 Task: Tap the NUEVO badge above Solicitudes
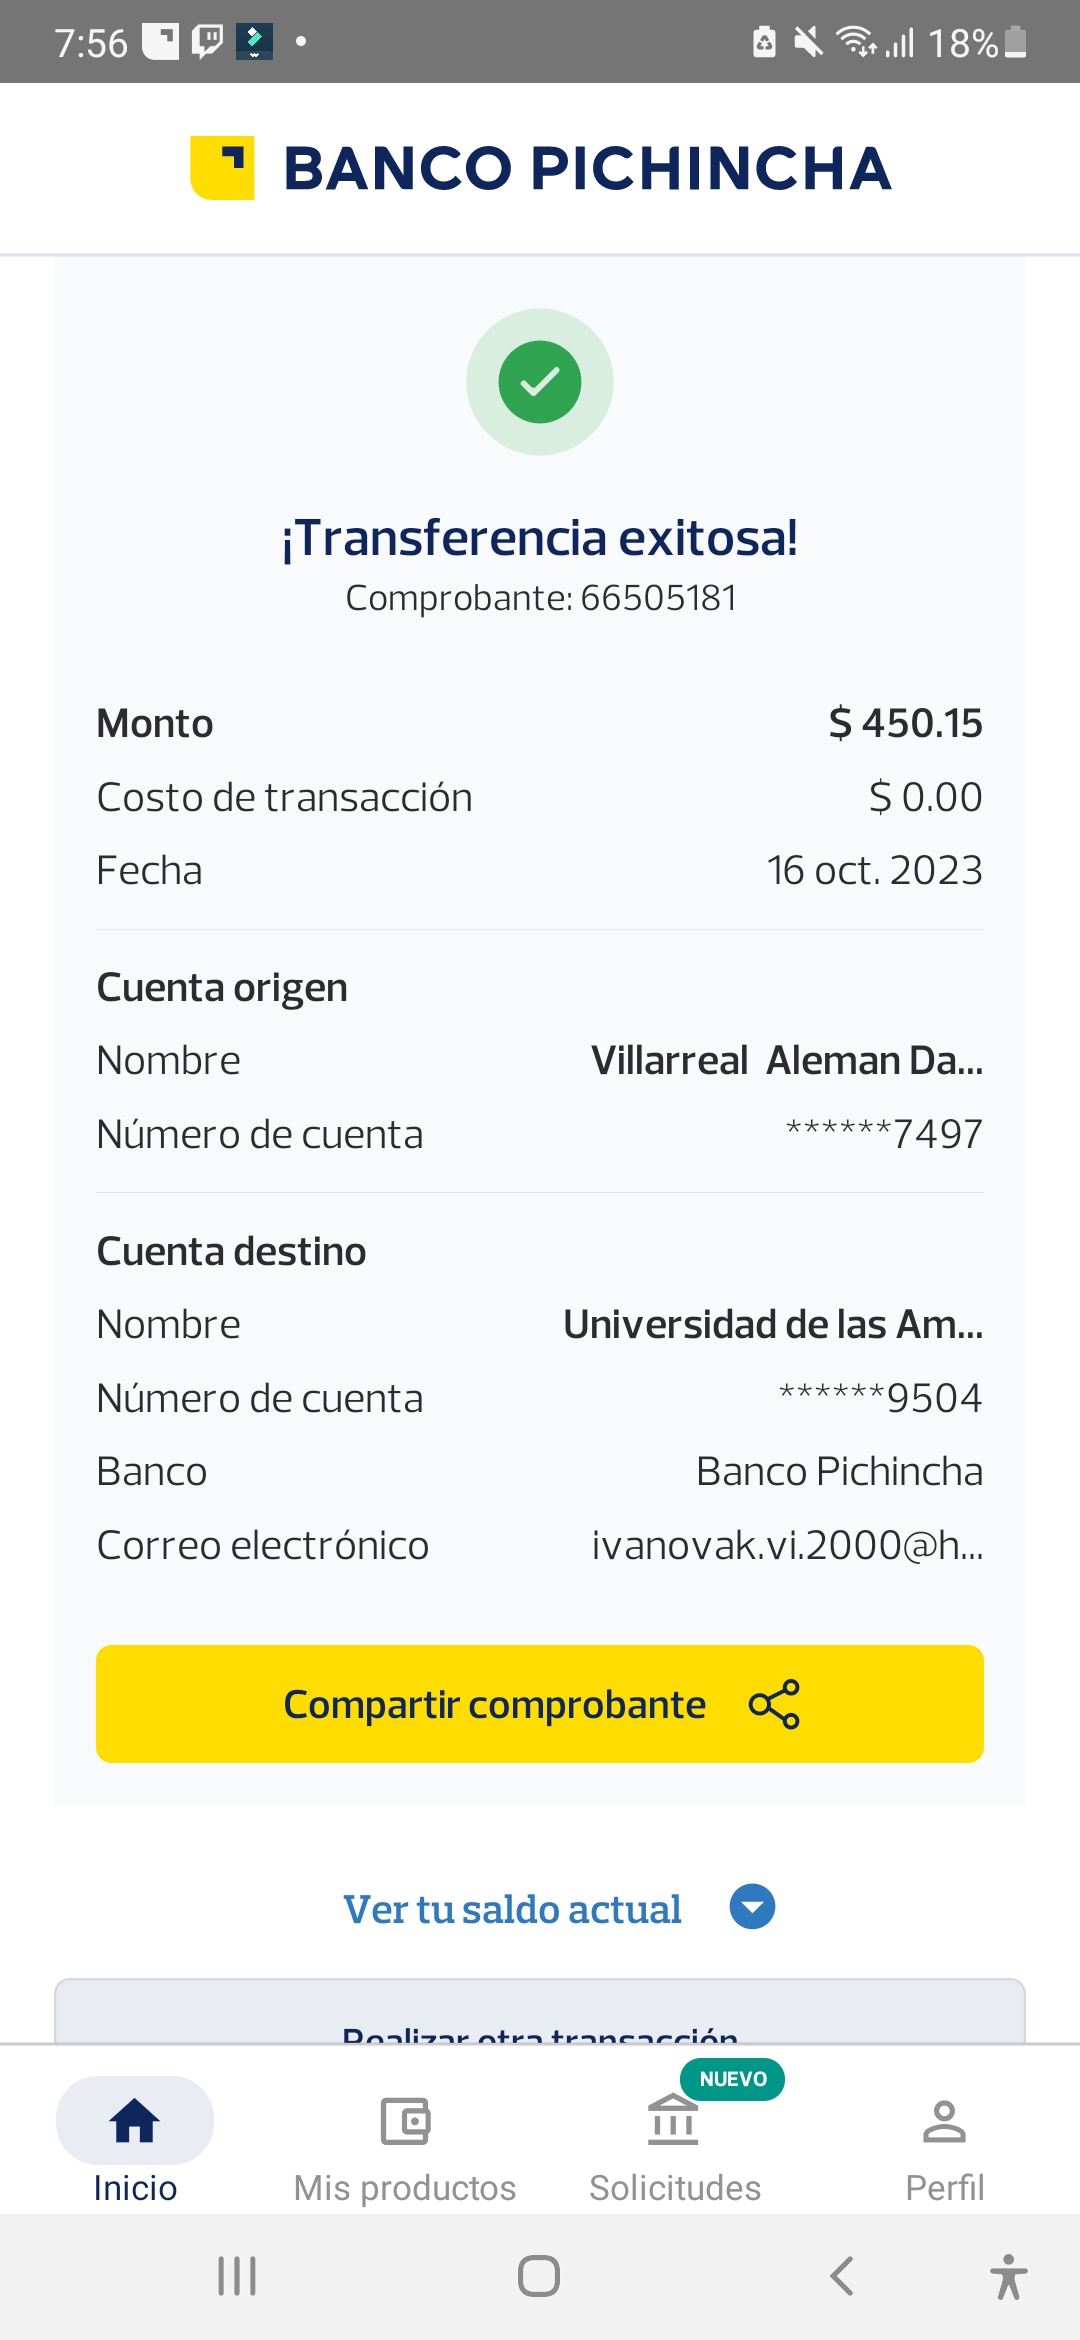click(x=733, y=2079)
